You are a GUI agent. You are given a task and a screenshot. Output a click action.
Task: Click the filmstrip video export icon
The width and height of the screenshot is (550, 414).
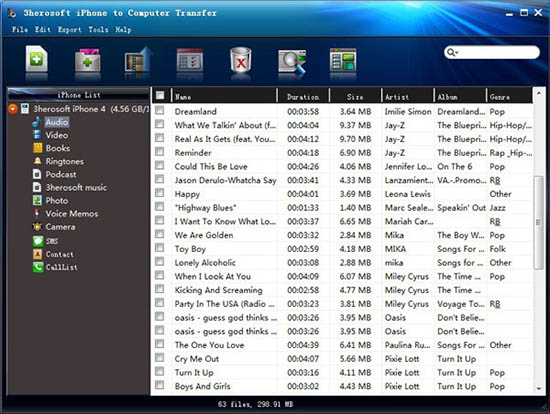pyautogui.click(x=138, y=59)
